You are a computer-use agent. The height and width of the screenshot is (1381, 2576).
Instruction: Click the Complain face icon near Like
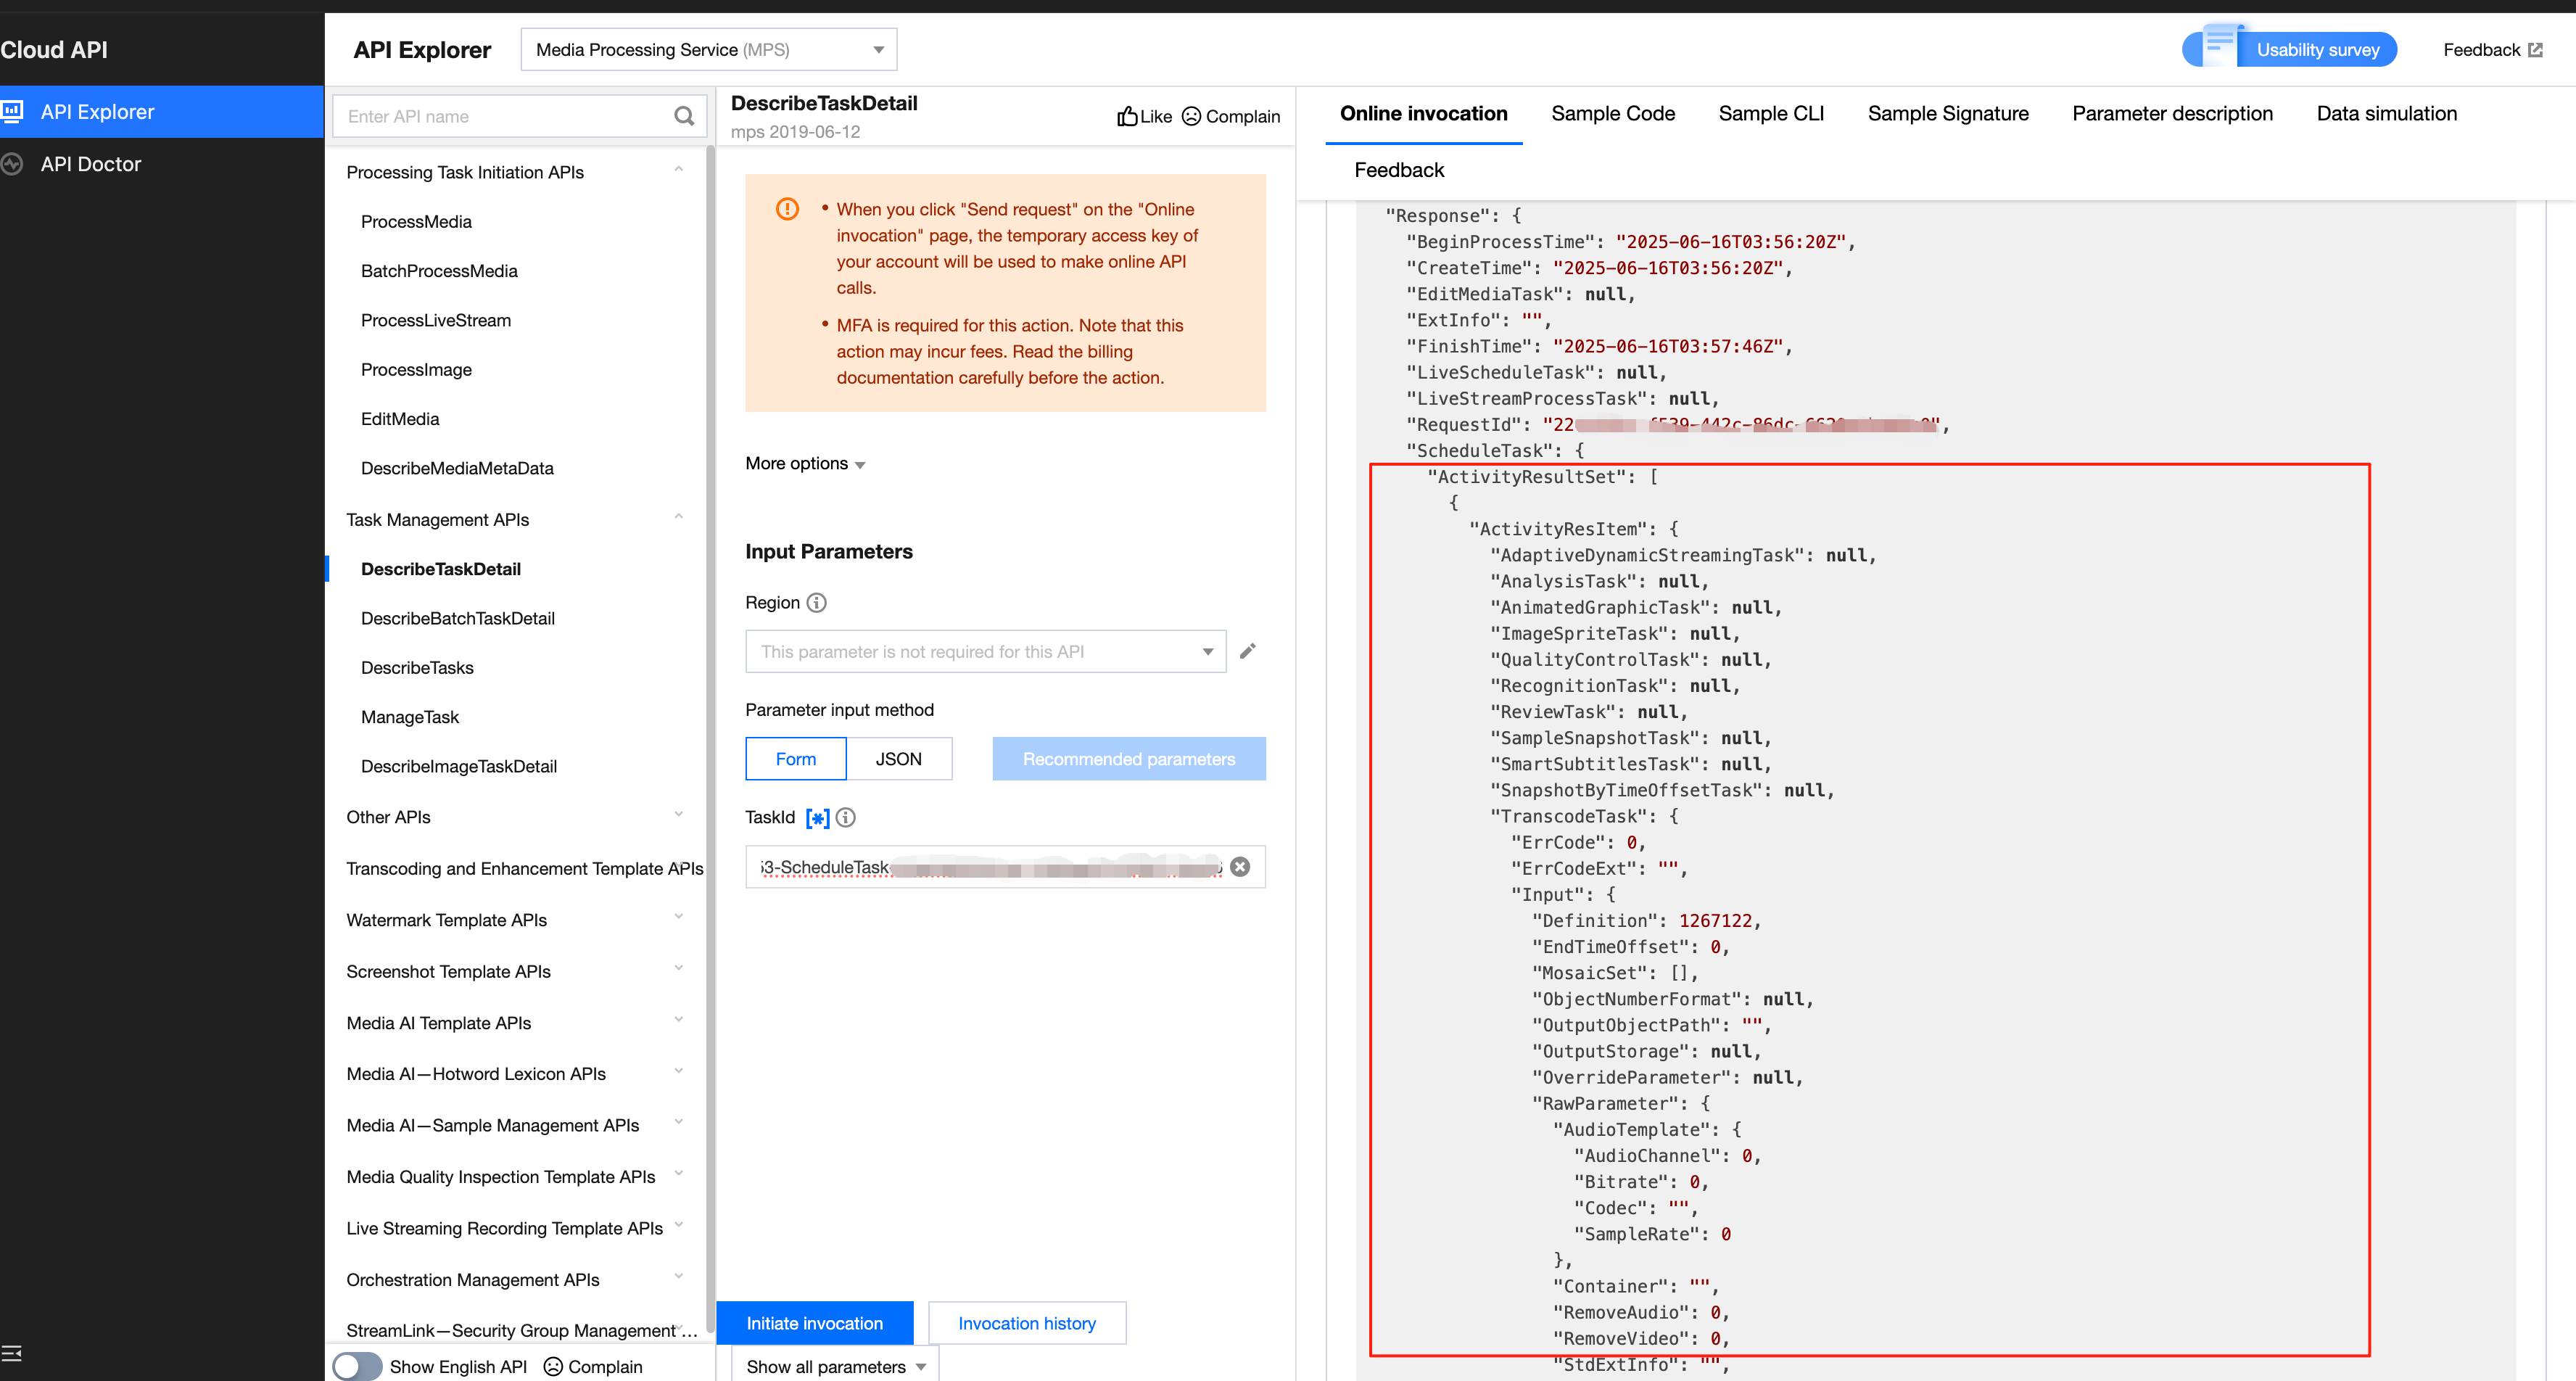[1191, 116]
